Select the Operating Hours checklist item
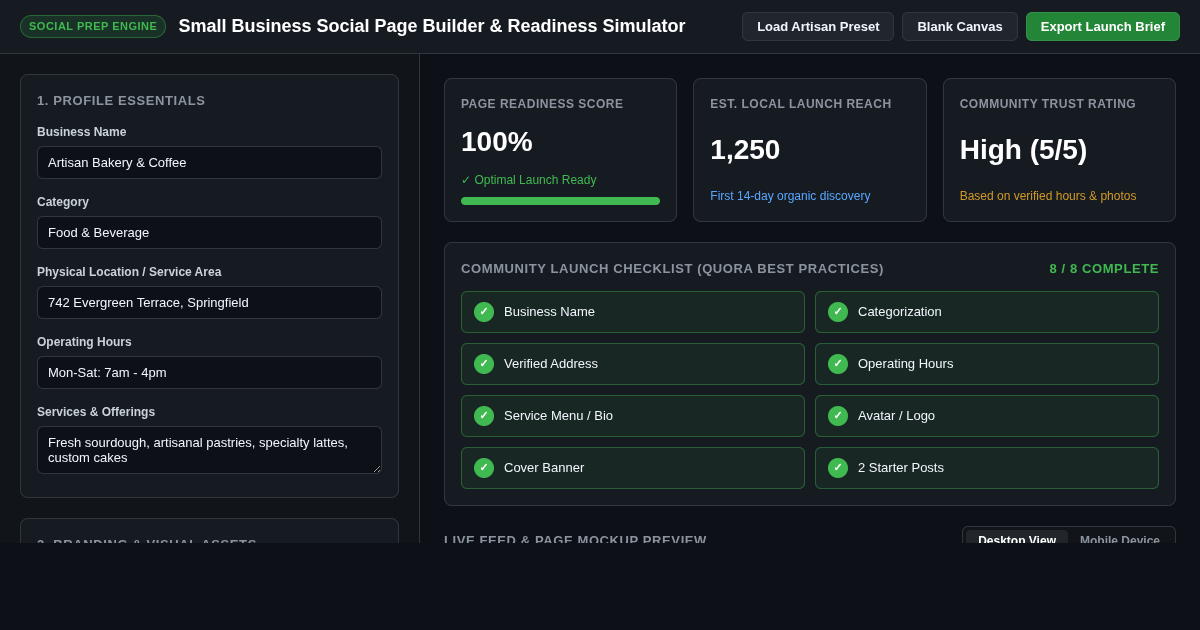The width and height of the screenshot is (1200, 630). [x=987, y=364]
